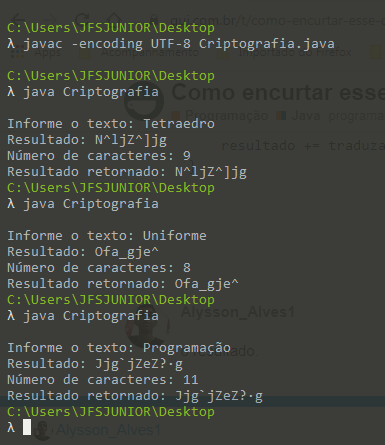The image size is (385, 445).
Task: Click the 'Informe o texto: Uniforme' line
Action: [x=107, y=236]
